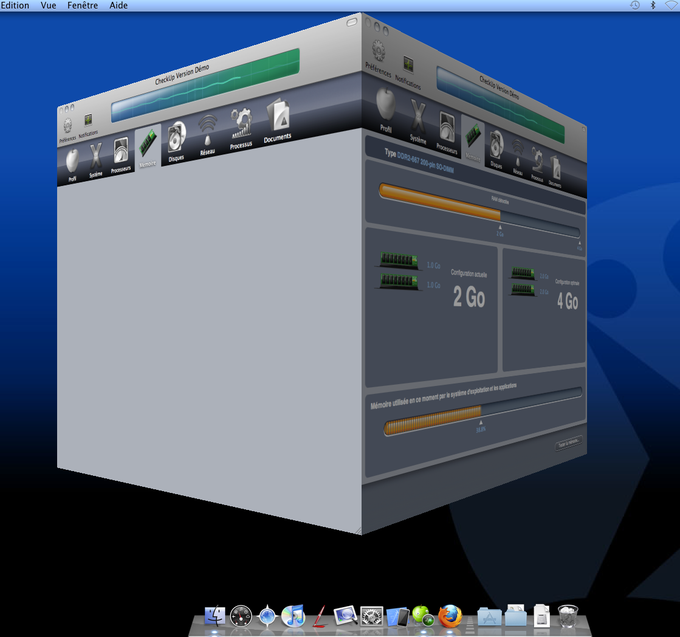Viewport: 680px width, 637px height.
Task: Open the Fenêtre menu
Action: [82, 5]
